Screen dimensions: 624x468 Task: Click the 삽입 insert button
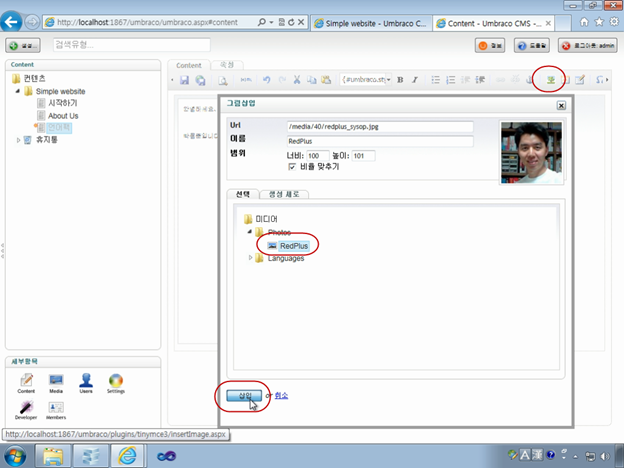coord(244,396)
